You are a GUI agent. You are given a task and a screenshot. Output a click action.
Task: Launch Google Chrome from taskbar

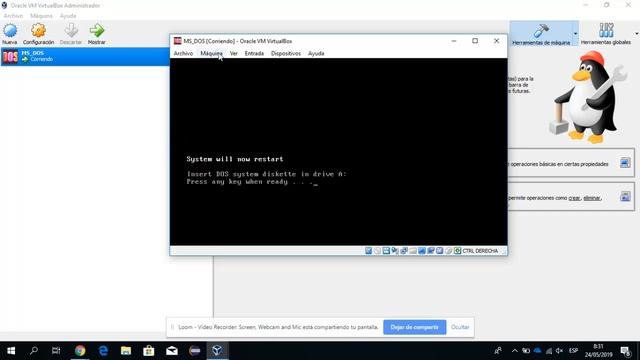coord(80,351)
